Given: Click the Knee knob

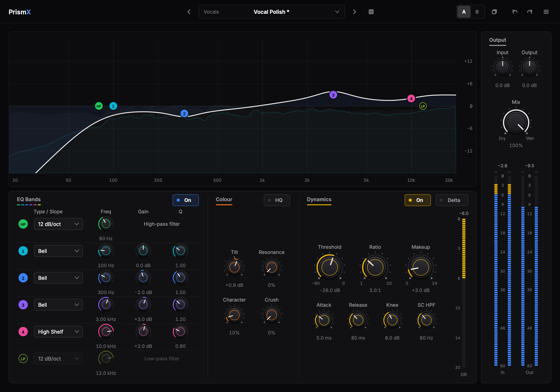Looking at the screenshot, I should [392, 320].
